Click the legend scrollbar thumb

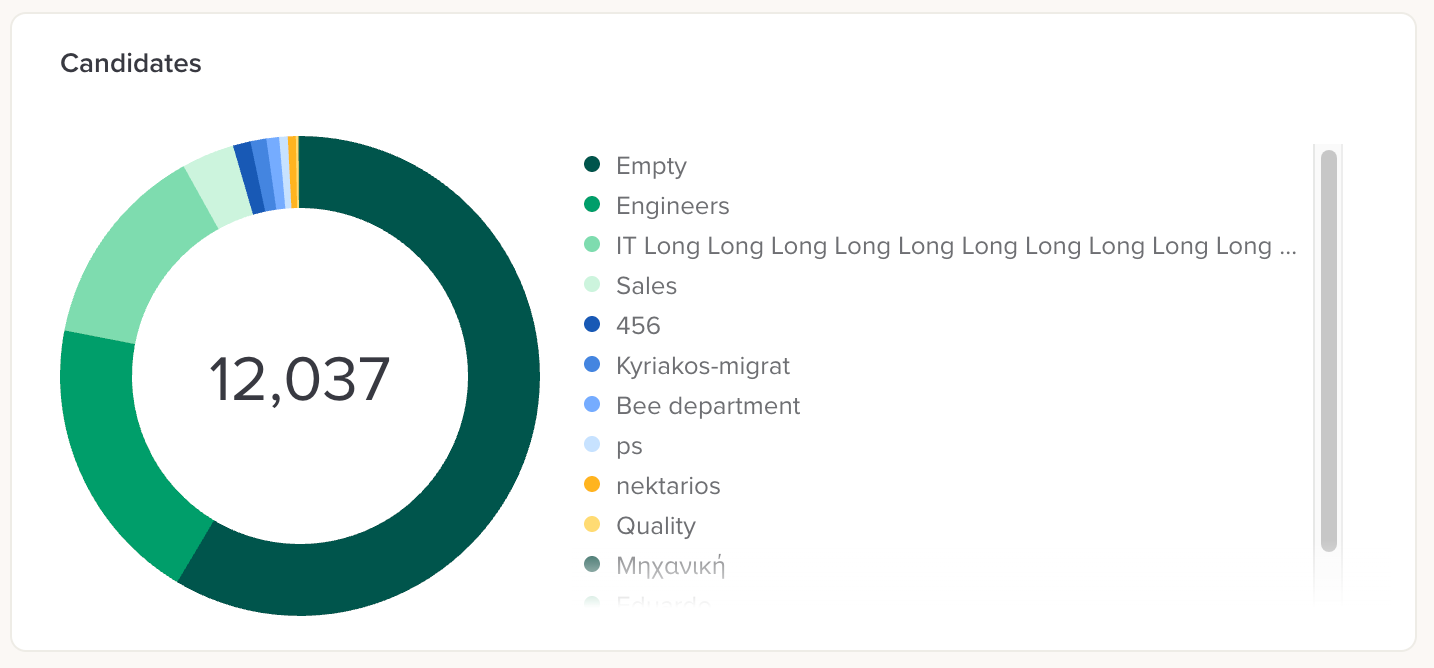1328,350
